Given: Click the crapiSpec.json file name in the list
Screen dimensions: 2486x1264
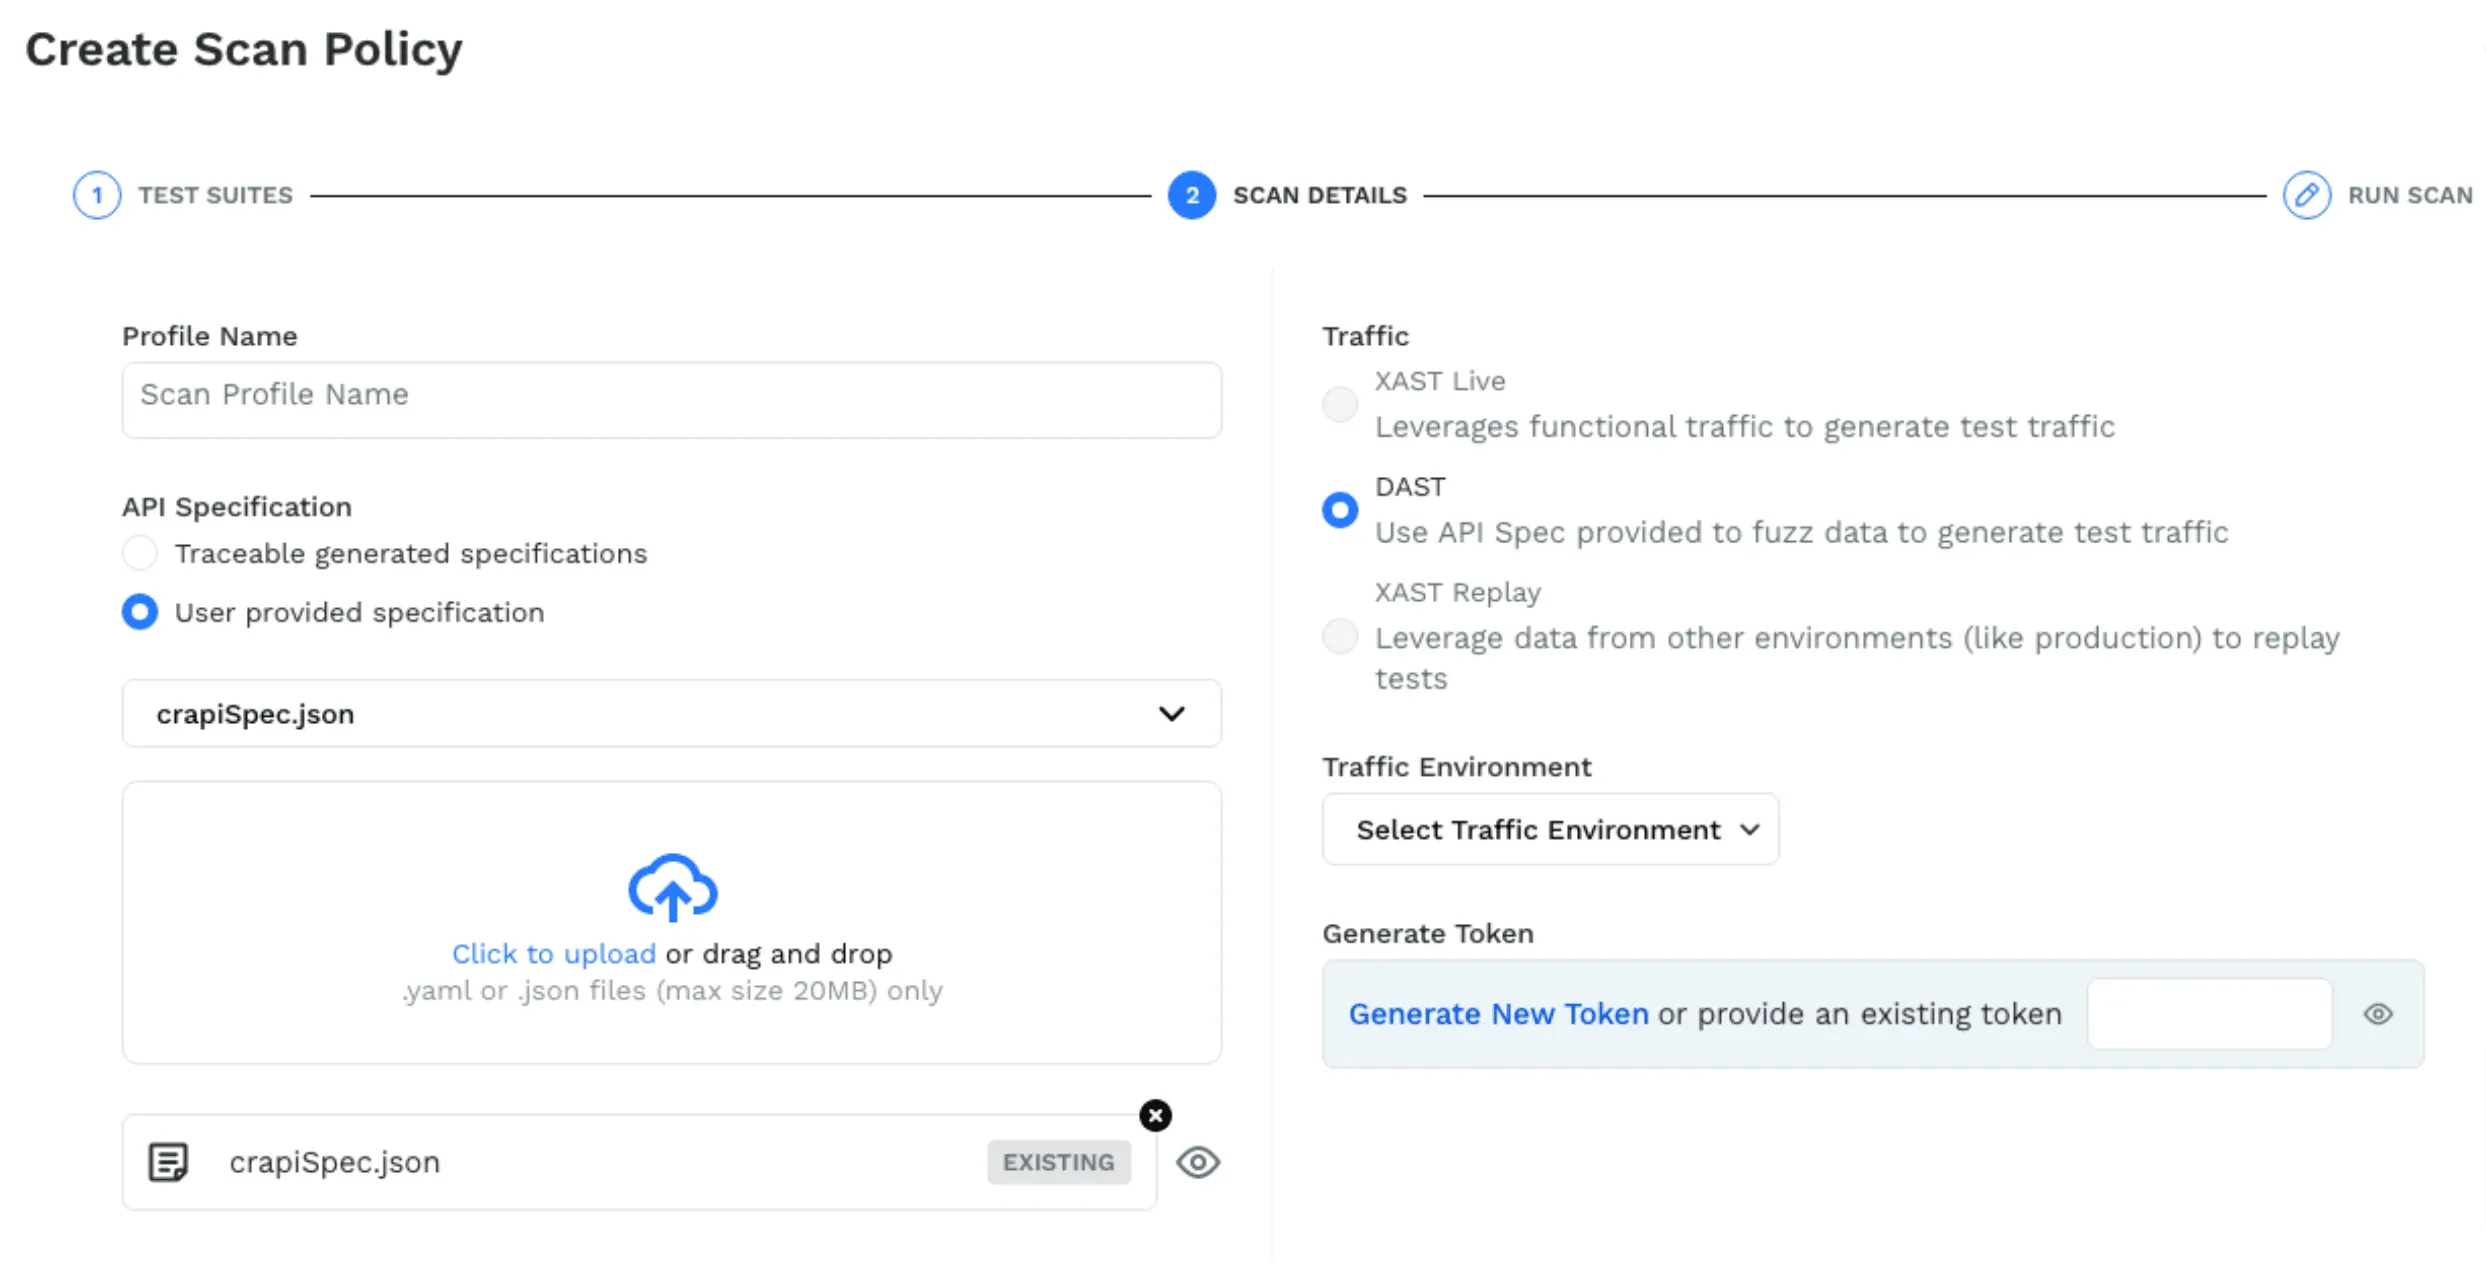Looking at the screenshot, I should (334, 1162).
